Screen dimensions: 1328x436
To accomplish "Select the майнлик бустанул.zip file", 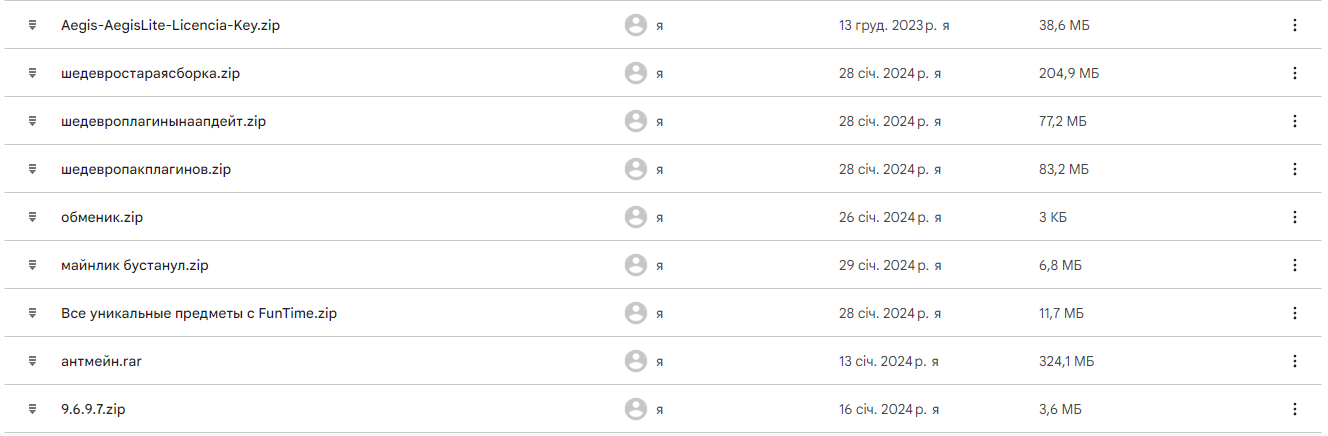I will 134,265.
